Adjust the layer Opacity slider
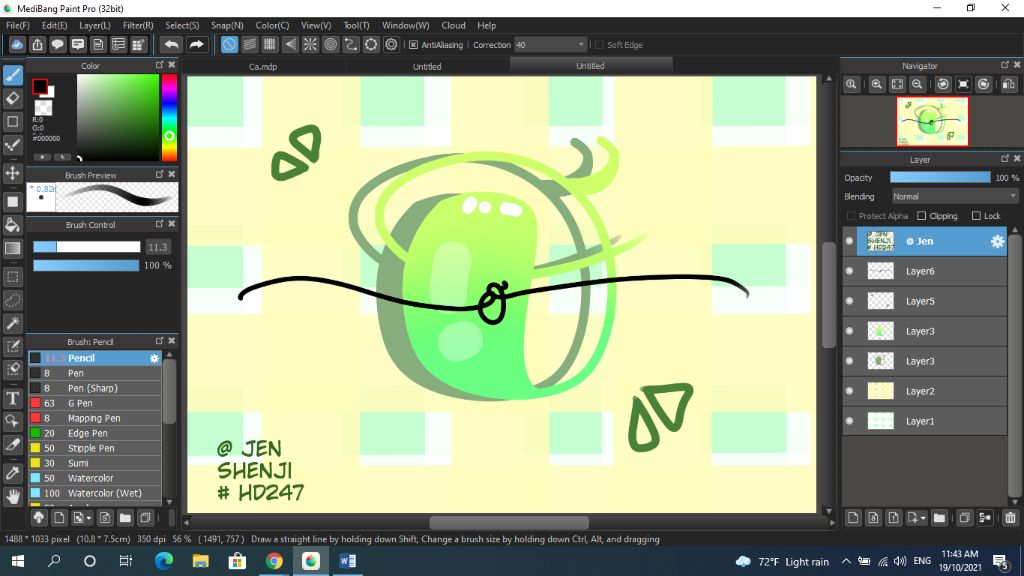 (x=940, y=178)
